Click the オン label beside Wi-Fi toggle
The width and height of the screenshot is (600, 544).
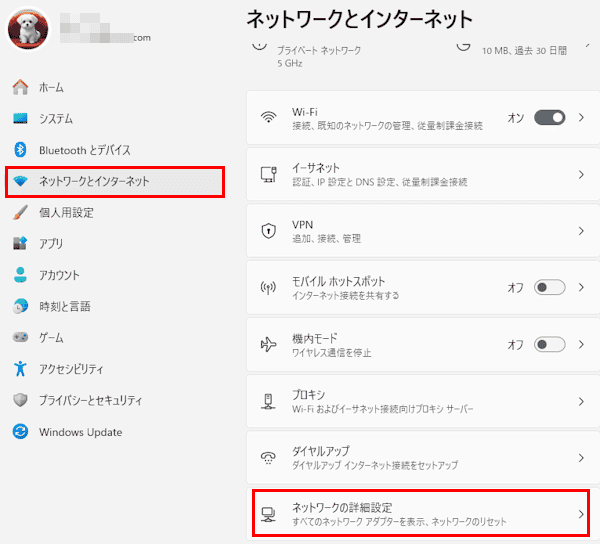point(515,118)
